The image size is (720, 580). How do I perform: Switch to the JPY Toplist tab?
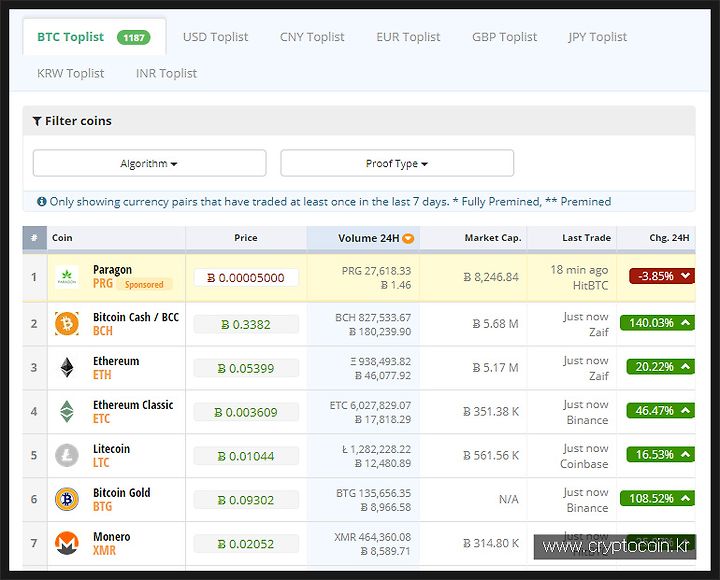(597, 37)
